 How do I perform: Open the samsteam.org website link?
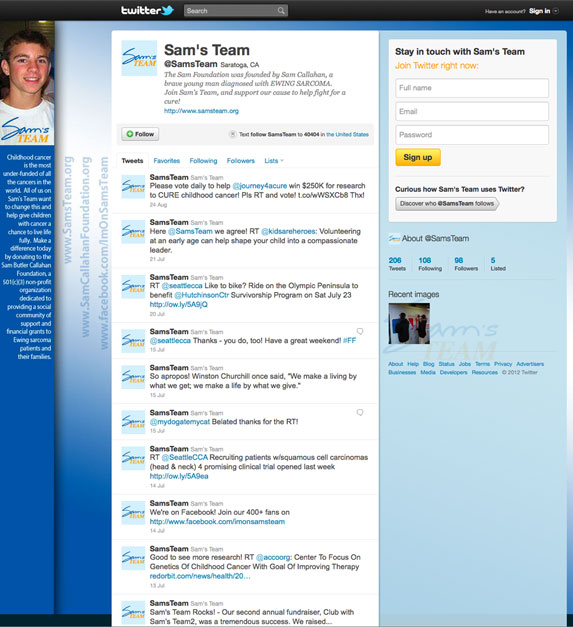click(201, 111)
